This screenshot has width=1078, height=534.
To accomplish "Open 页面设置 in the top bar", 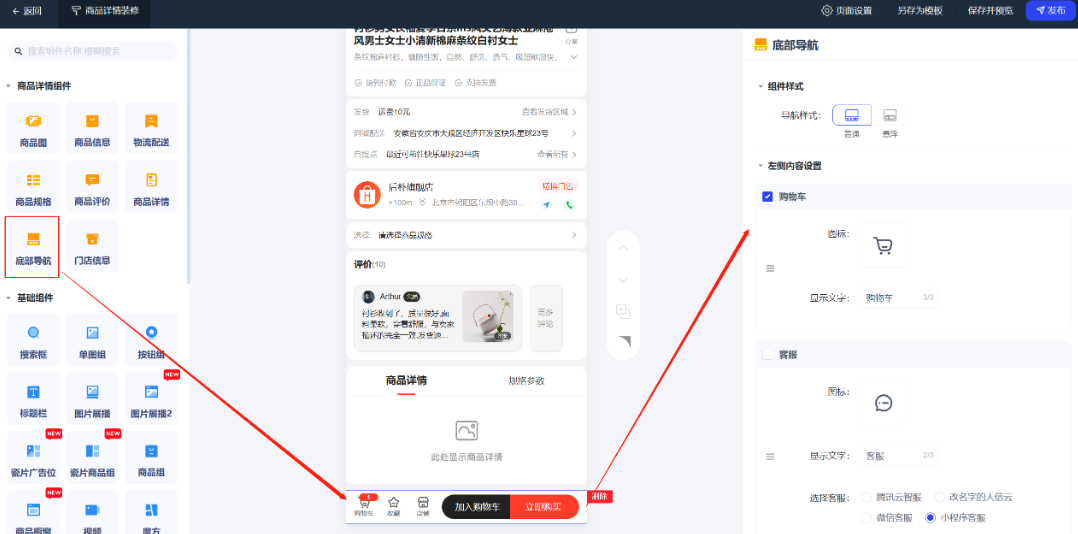I will coord(846,11).
